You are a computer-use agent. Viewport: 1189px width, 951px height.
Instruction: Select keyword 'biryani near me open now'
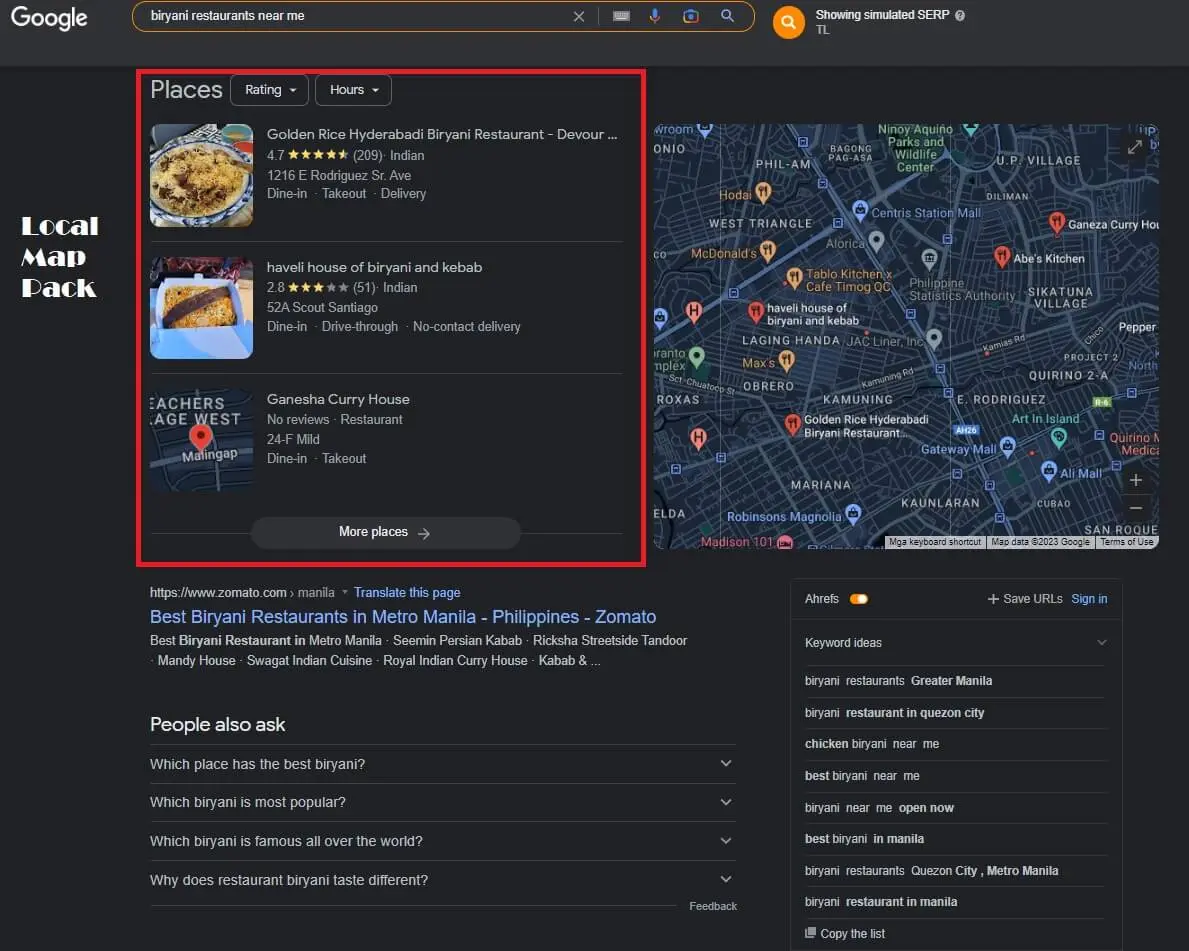(879, 808)
